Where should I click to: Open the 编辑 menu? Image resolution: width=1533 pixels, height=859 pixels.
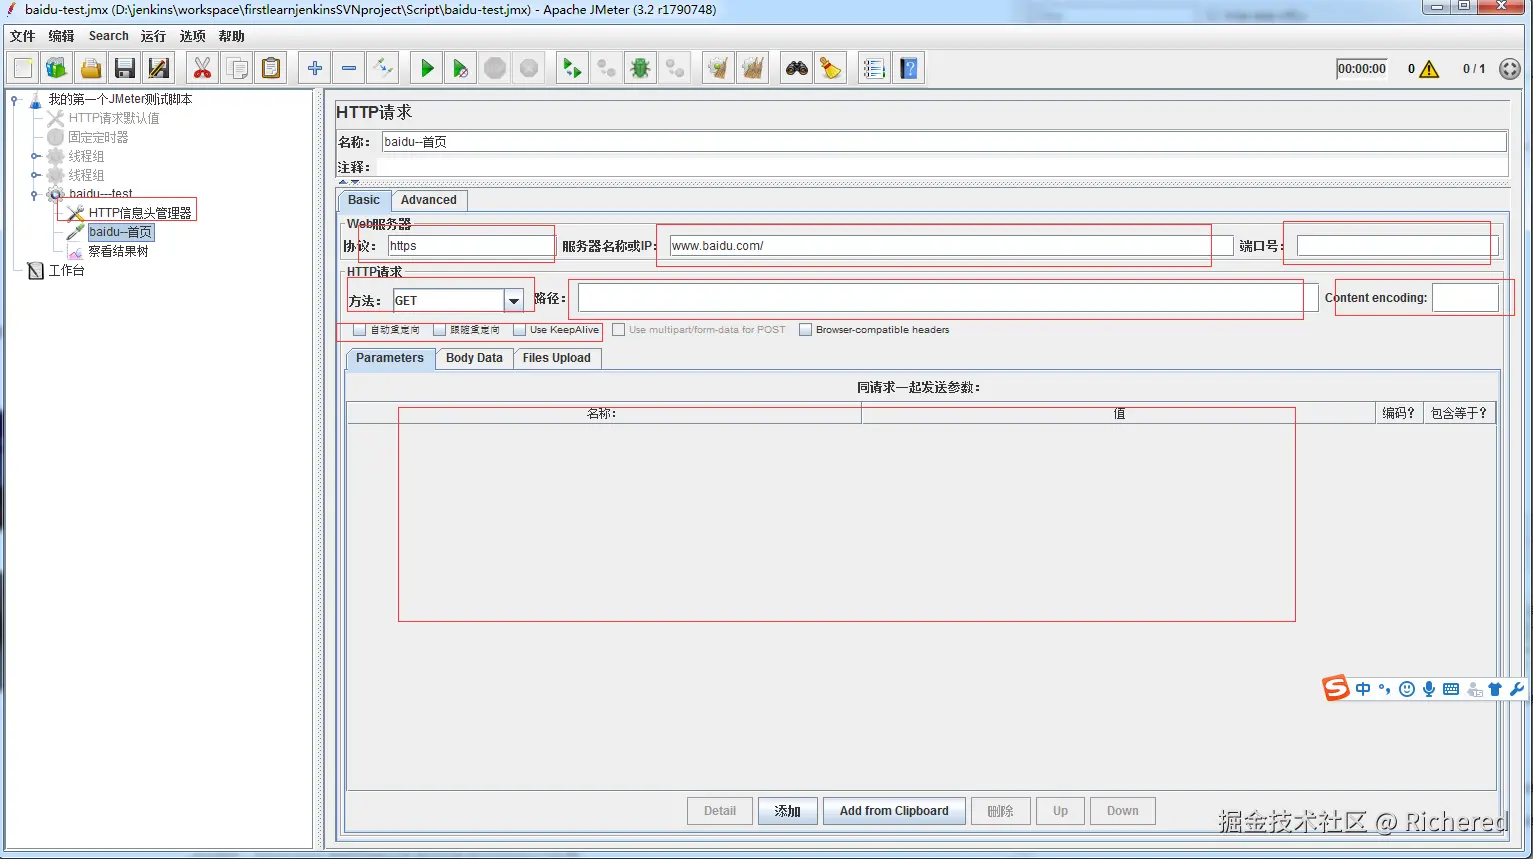(x=61, y=36)
